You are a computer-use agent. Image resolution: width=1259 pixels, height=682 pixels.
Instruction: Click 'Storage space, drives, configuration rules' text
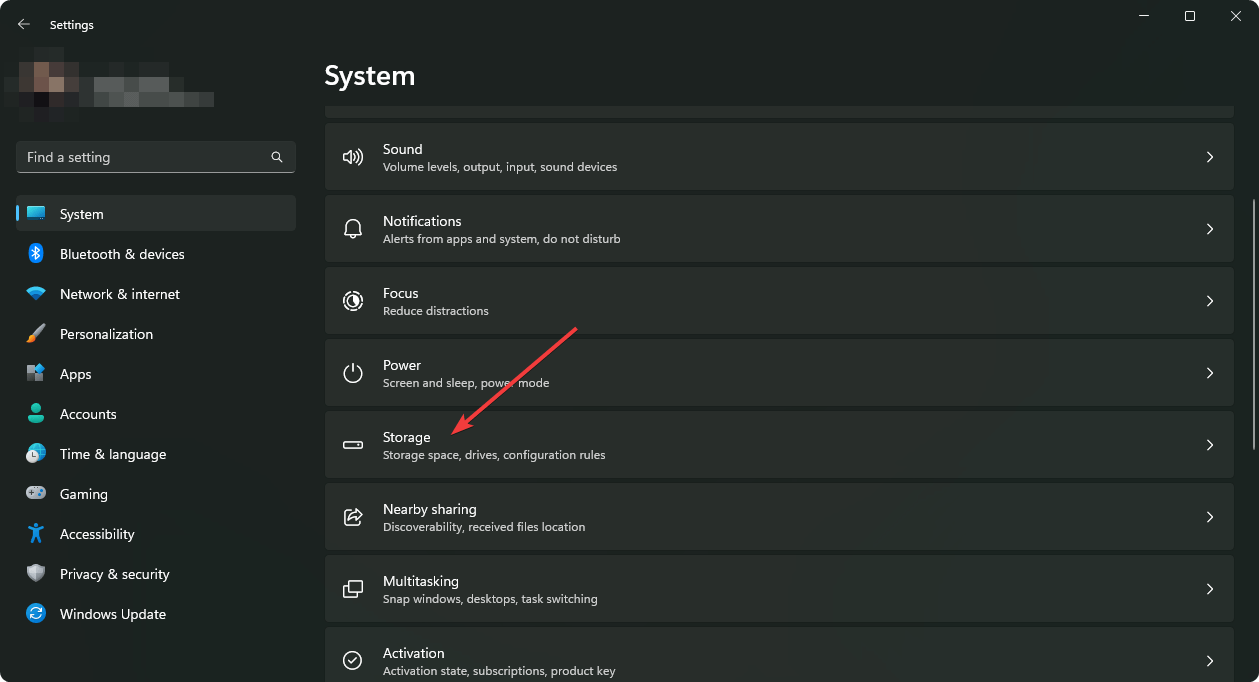coord(494,455)
